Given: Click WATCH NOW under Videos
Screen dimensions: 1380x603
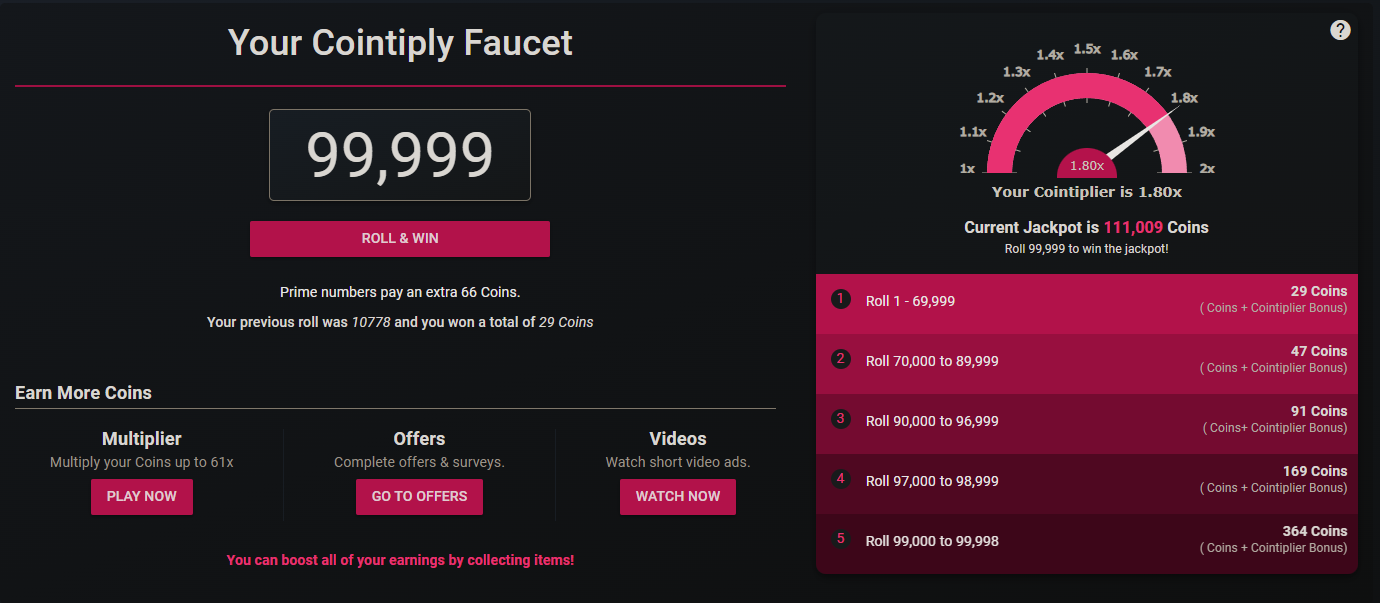Looking at the screenshot, I should pos(677,497).
